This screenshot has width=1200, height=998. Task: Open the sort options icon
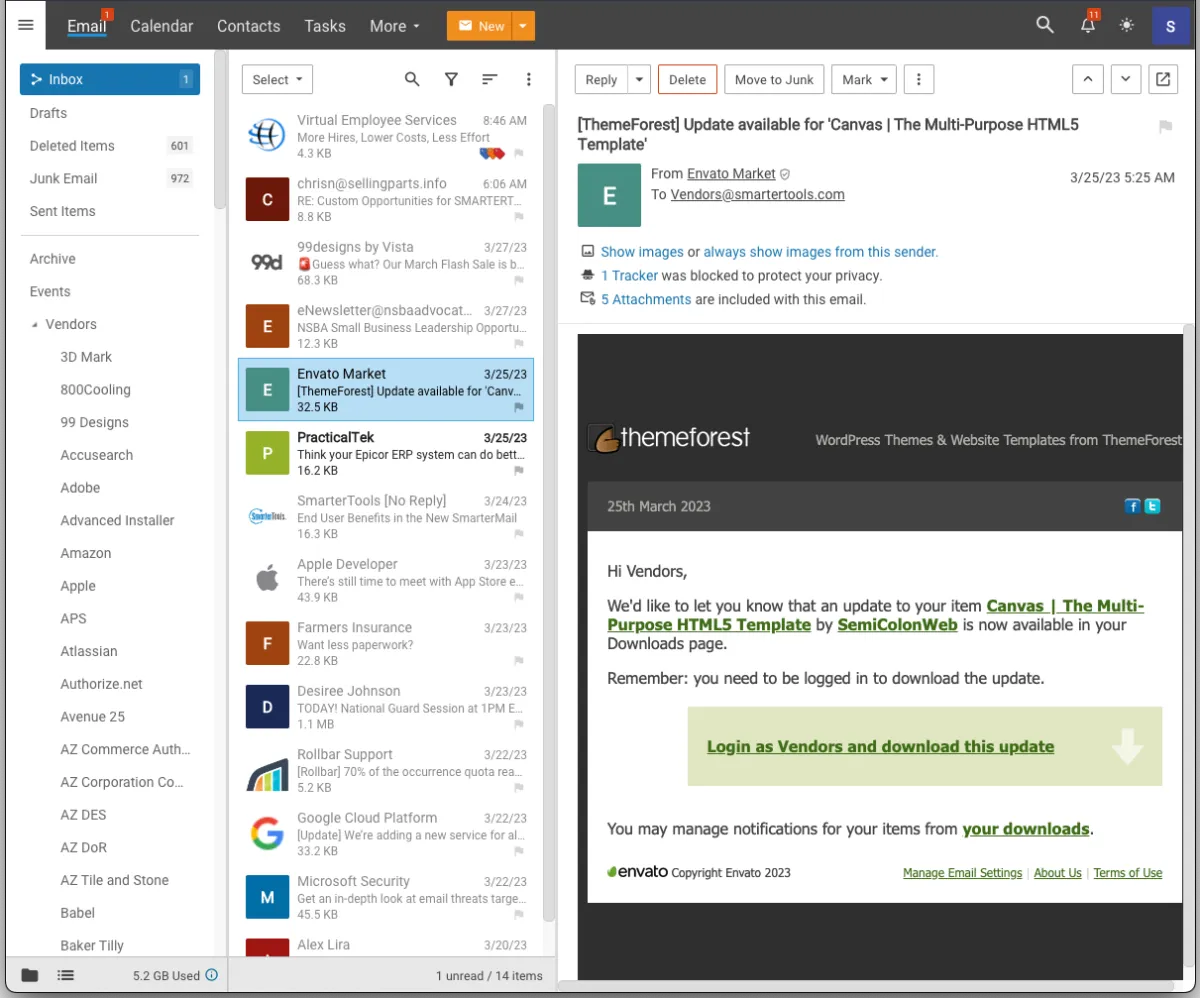490,80
